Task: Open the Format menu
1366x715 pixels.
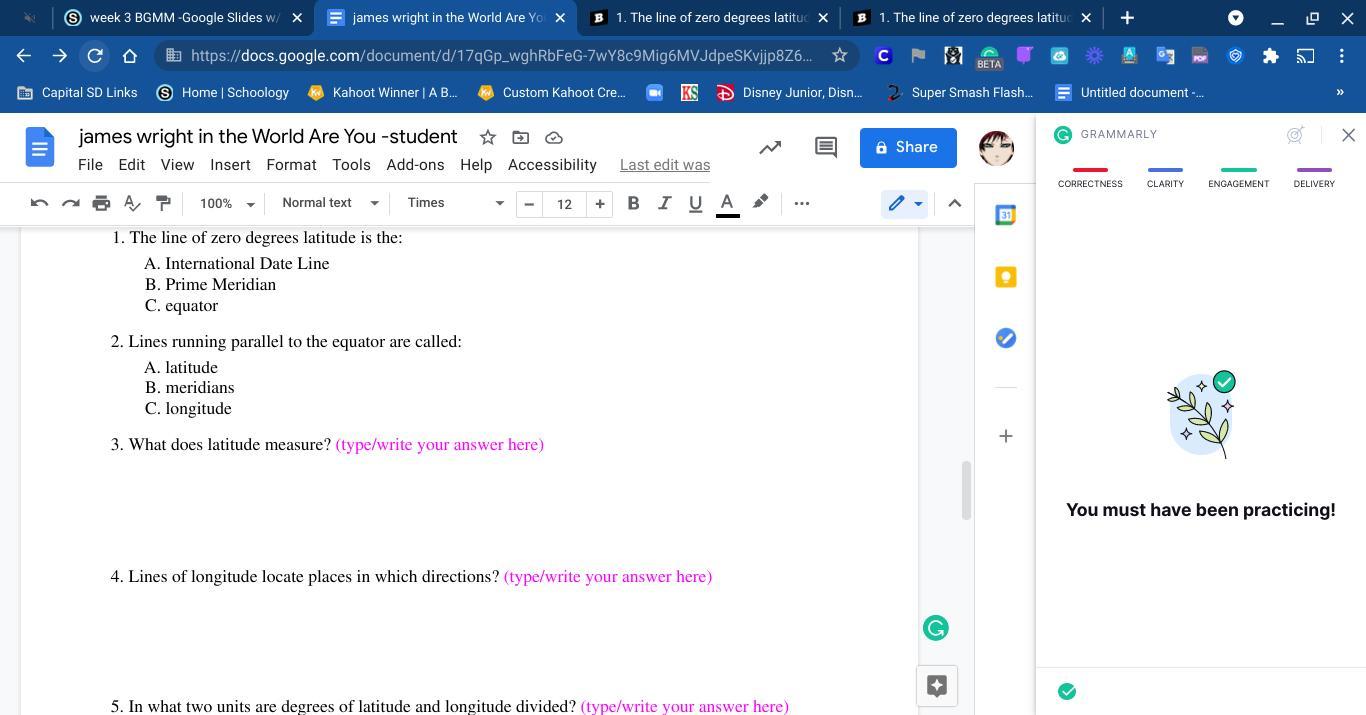Action: (291, 165)
